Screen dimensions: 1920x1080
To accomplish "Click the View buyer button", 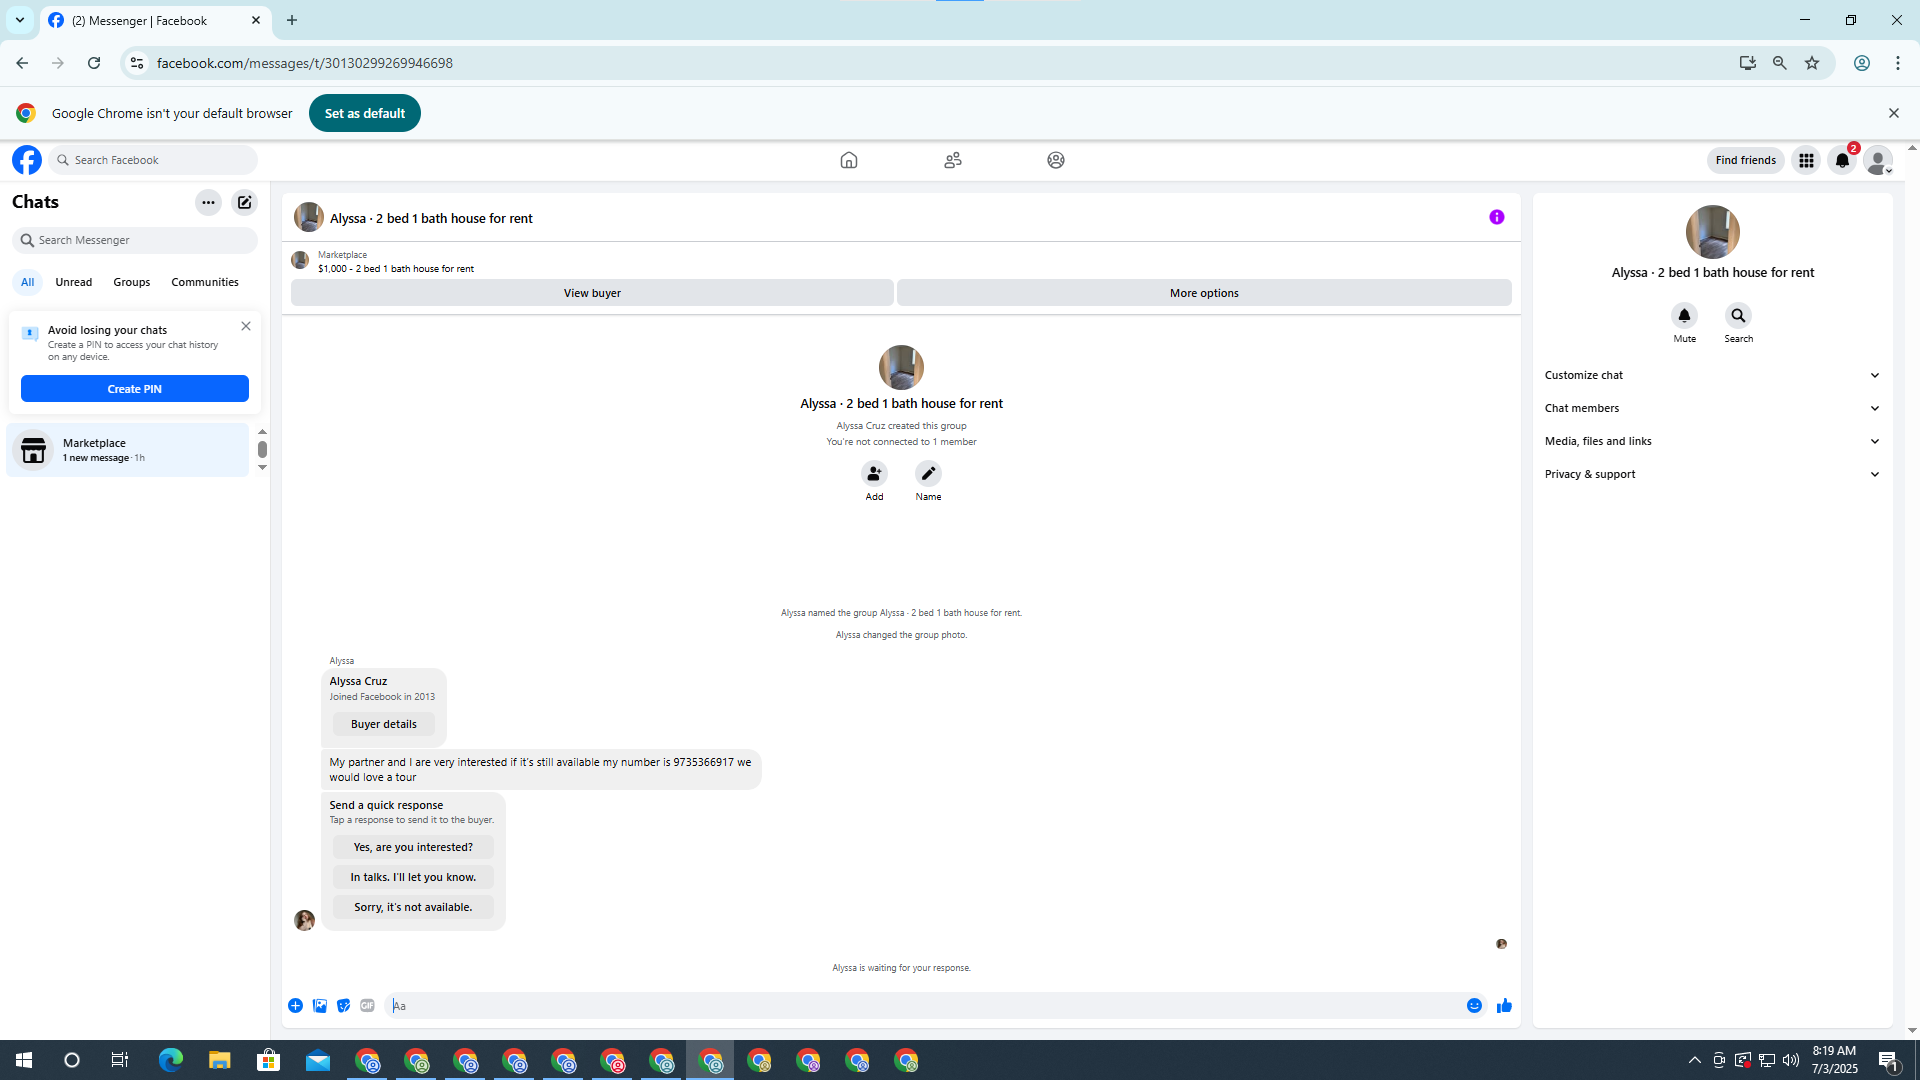I will pos(591,293).
